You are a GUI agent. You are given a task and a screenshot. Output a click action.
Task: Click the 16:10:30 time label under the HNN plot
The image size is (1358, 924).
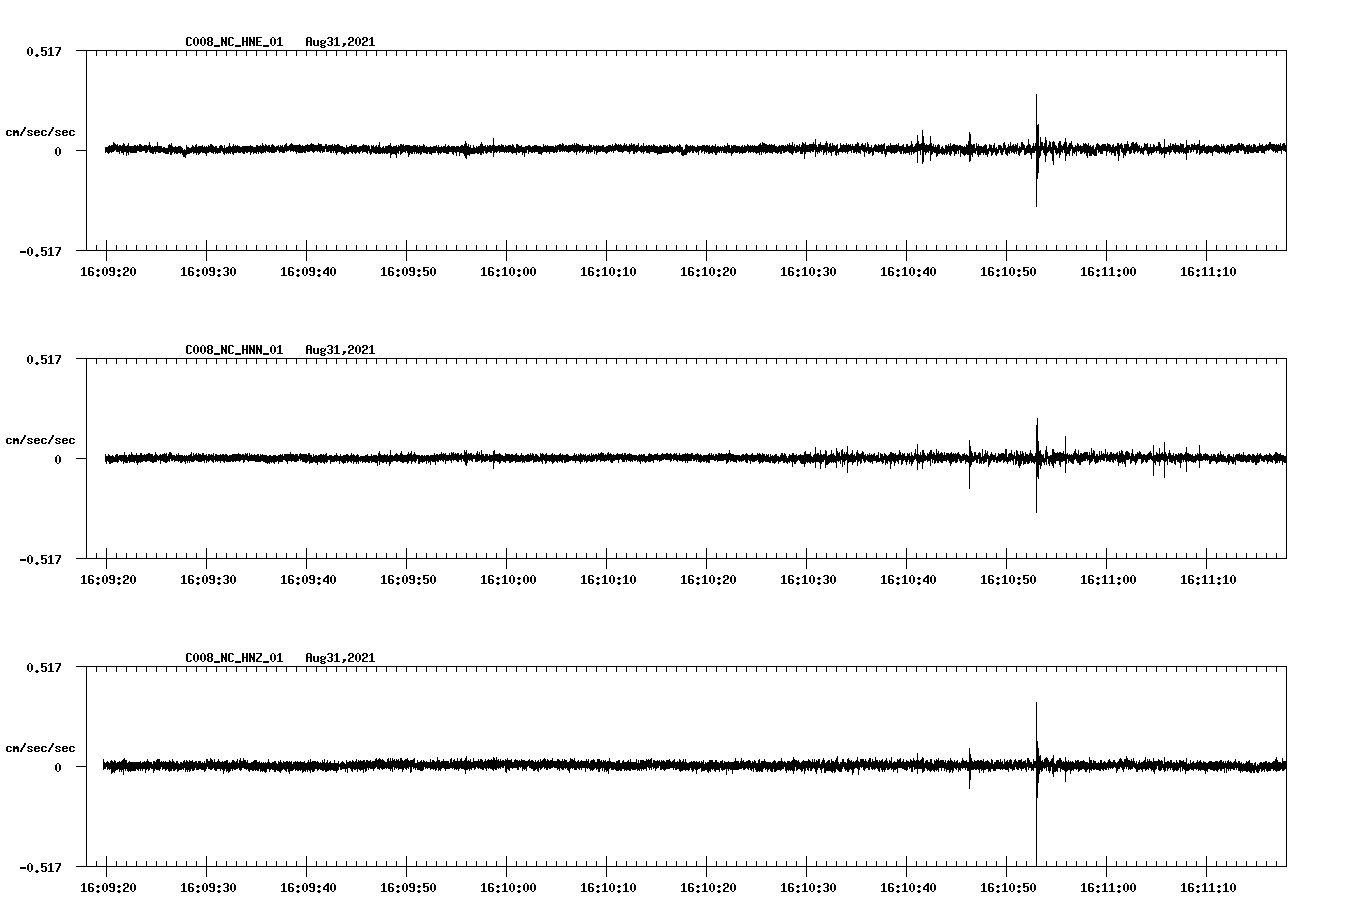[808, 580]
